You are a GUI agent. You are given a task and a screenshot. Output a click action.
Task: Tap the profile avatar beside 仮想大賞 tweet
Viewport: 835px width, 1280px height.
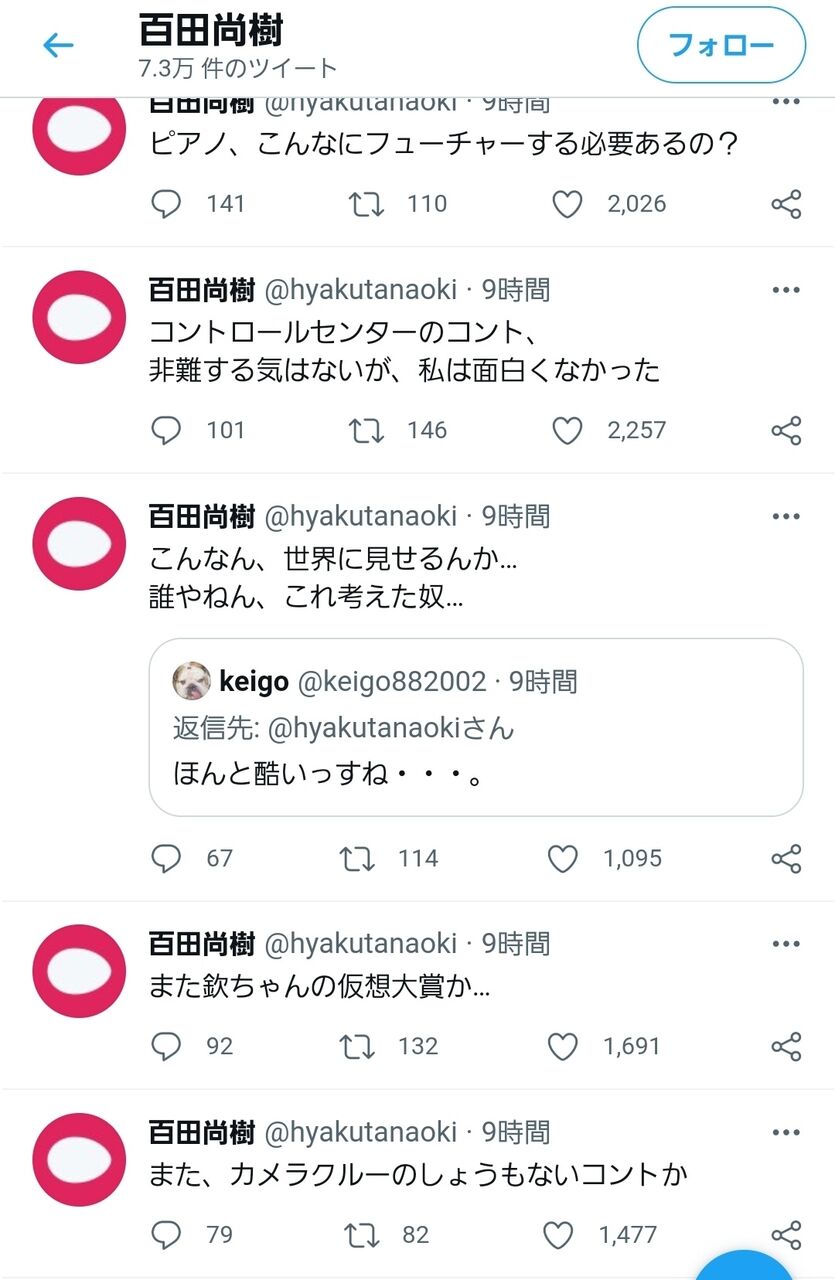(79, 970)
